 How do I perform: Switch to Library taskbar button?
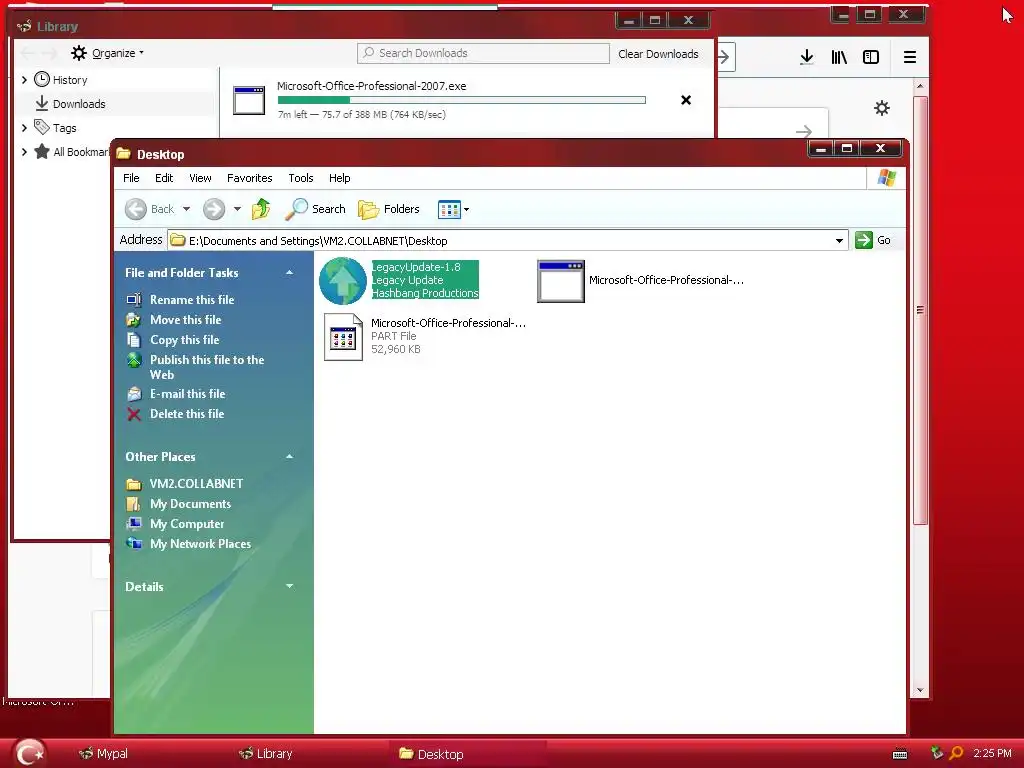coord(265,754)
